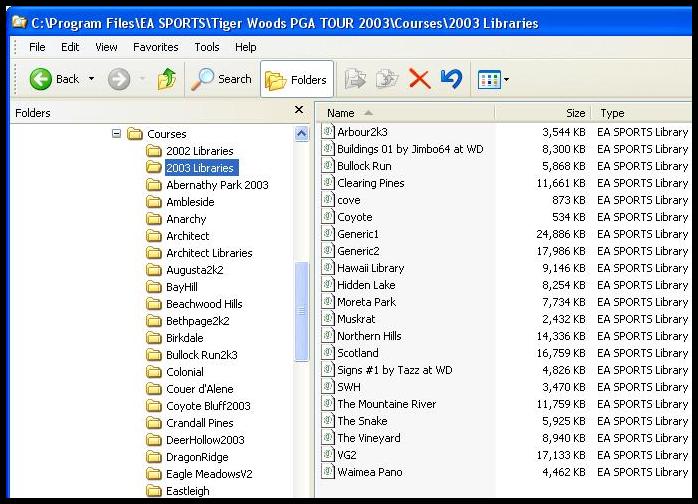Click the Architect Libraries folder icon
The height and width of the screenshot is (504, 698).
(154, 253)
